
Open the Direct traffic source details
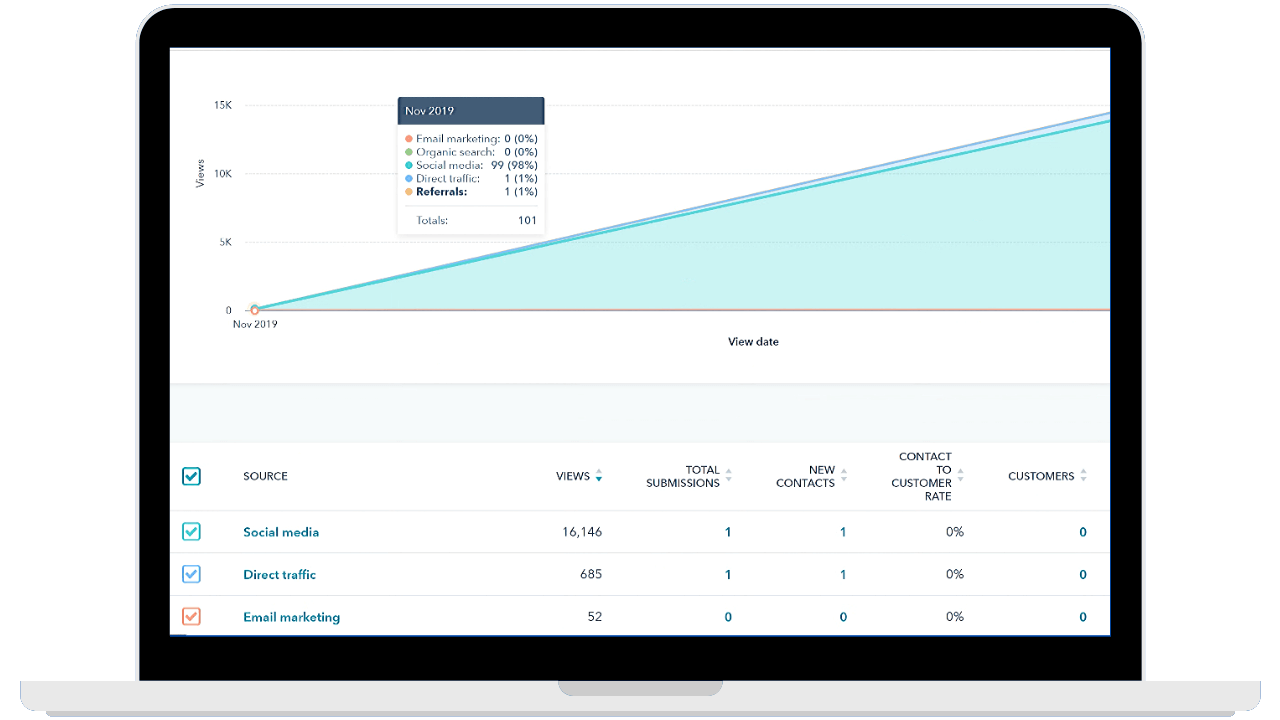click(279, 574)
